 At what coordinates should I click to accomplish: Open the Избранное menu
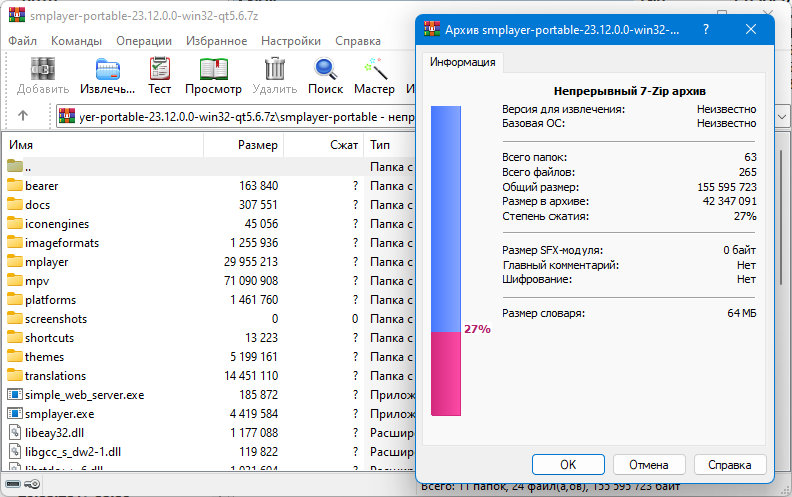point(216,41)
